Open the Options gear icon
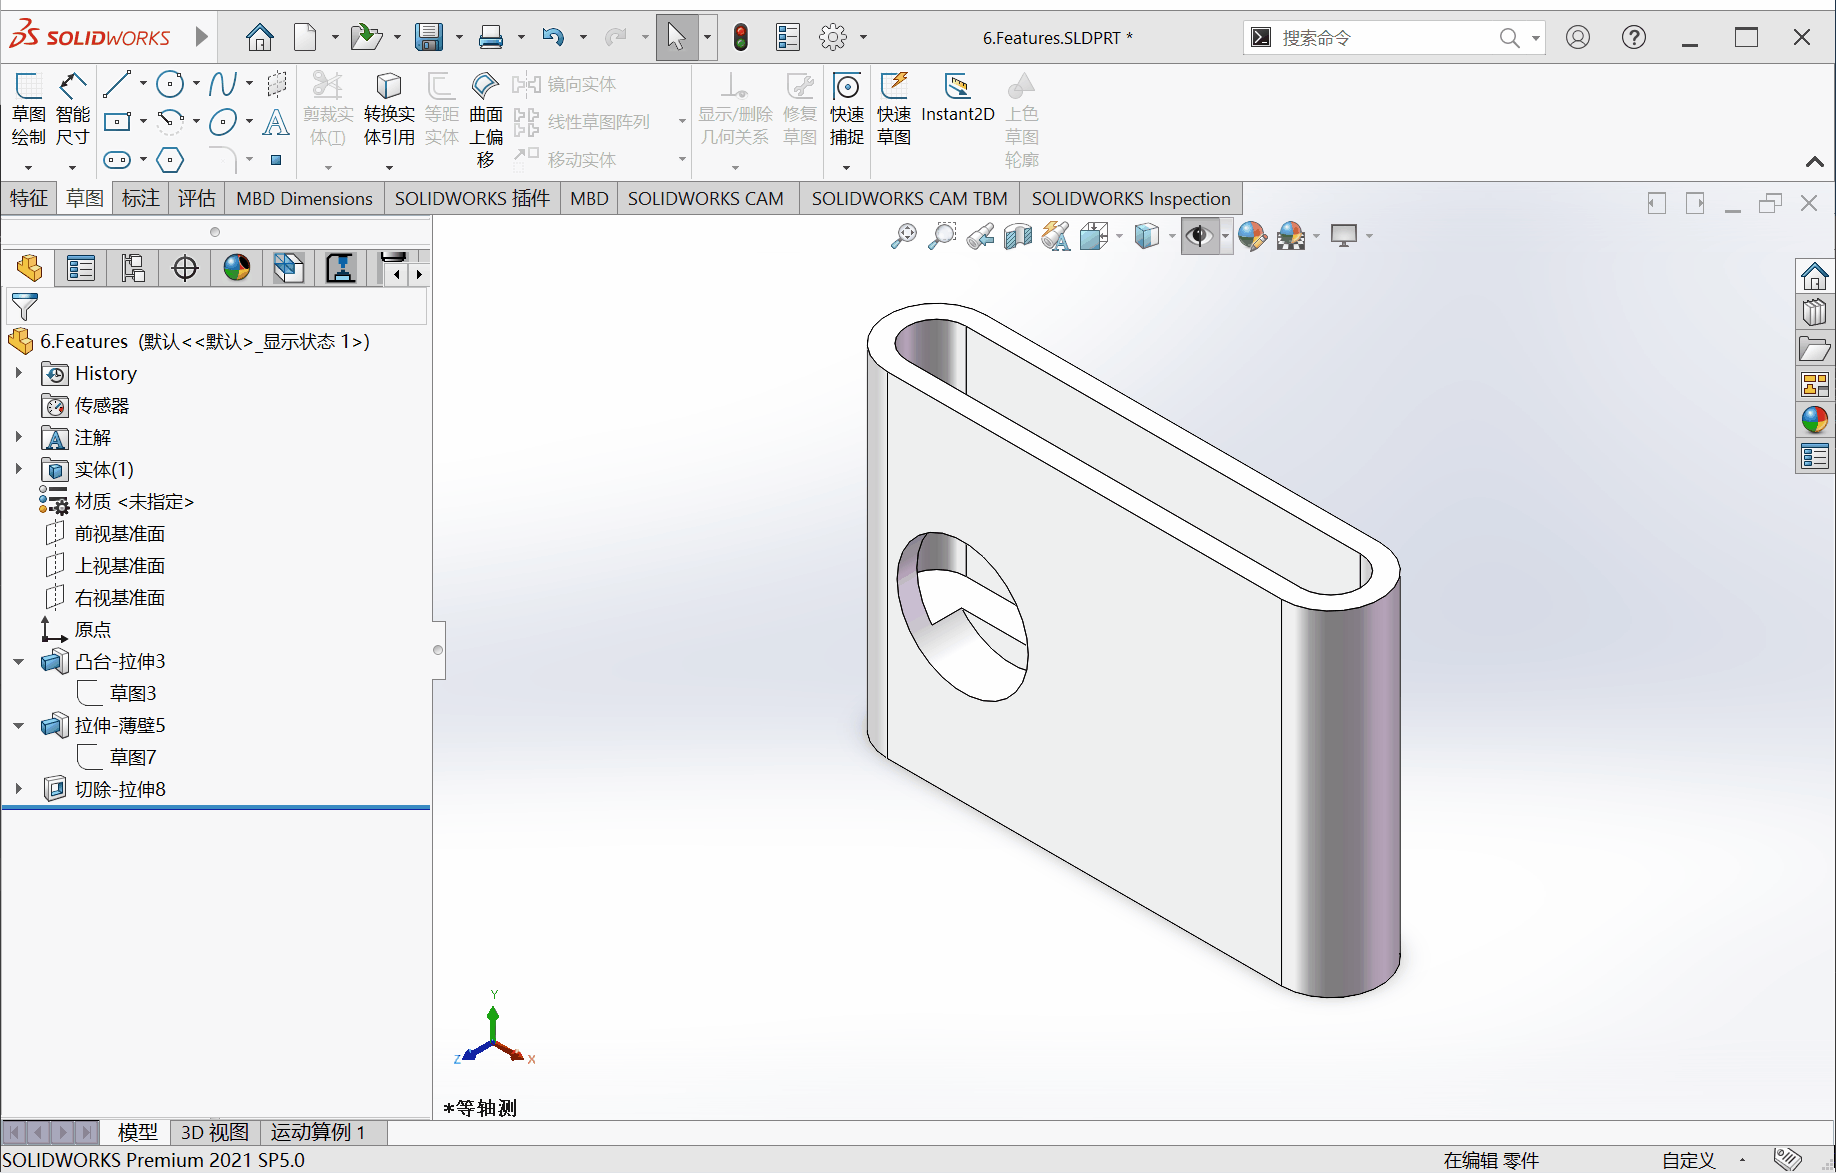Viewport: 1836px width, 1173px height. tap(833, 38)
